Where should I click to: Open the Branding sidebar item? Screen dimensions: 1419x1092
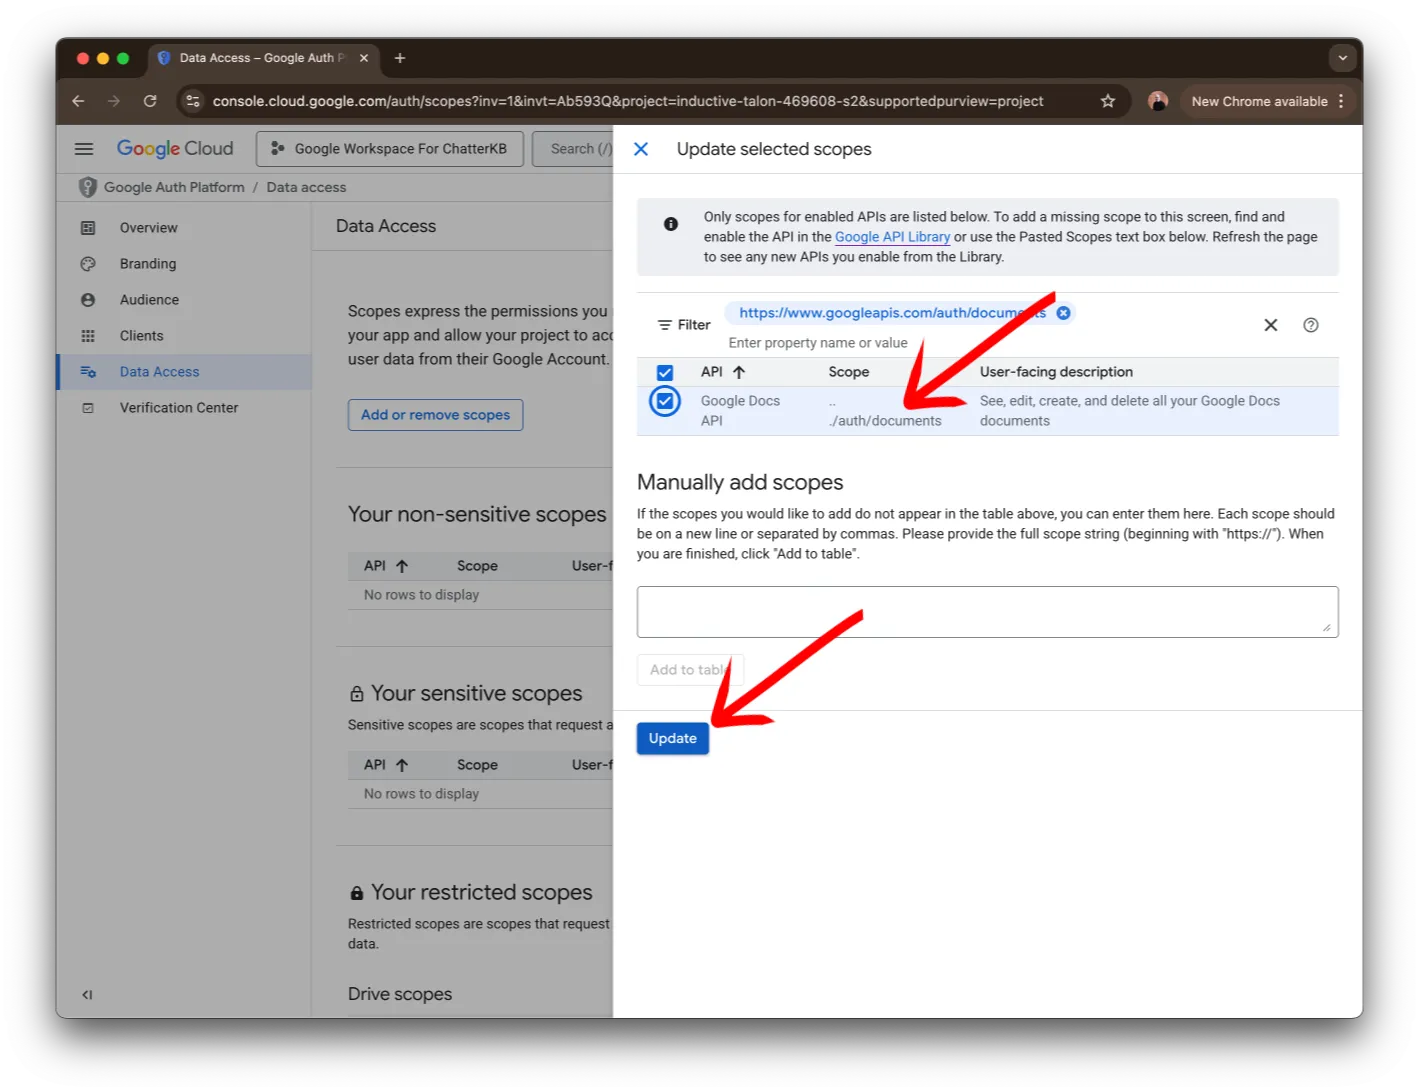(x=184, y=264)
